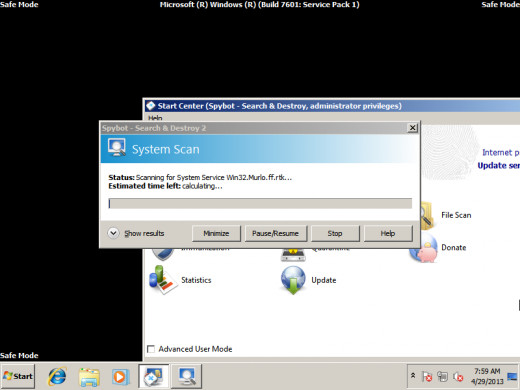
Task: Open Windows Explorer folder from taskbar
Action: click(x=89, y=377)
